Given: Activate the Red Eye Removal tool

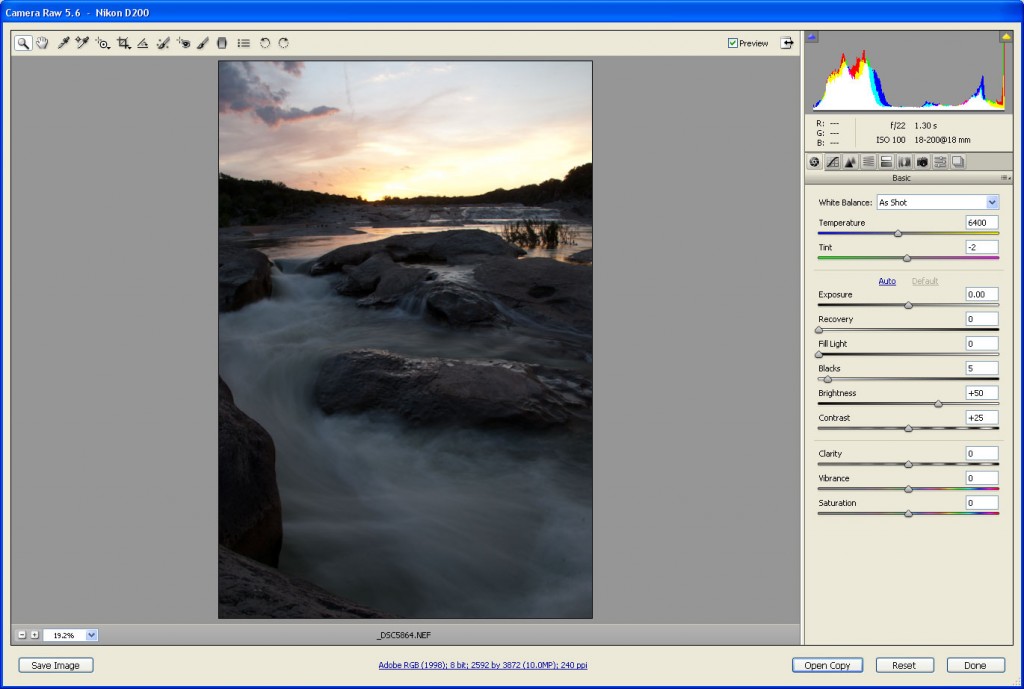Looking at the screenshot, I should tap(183, 44).
